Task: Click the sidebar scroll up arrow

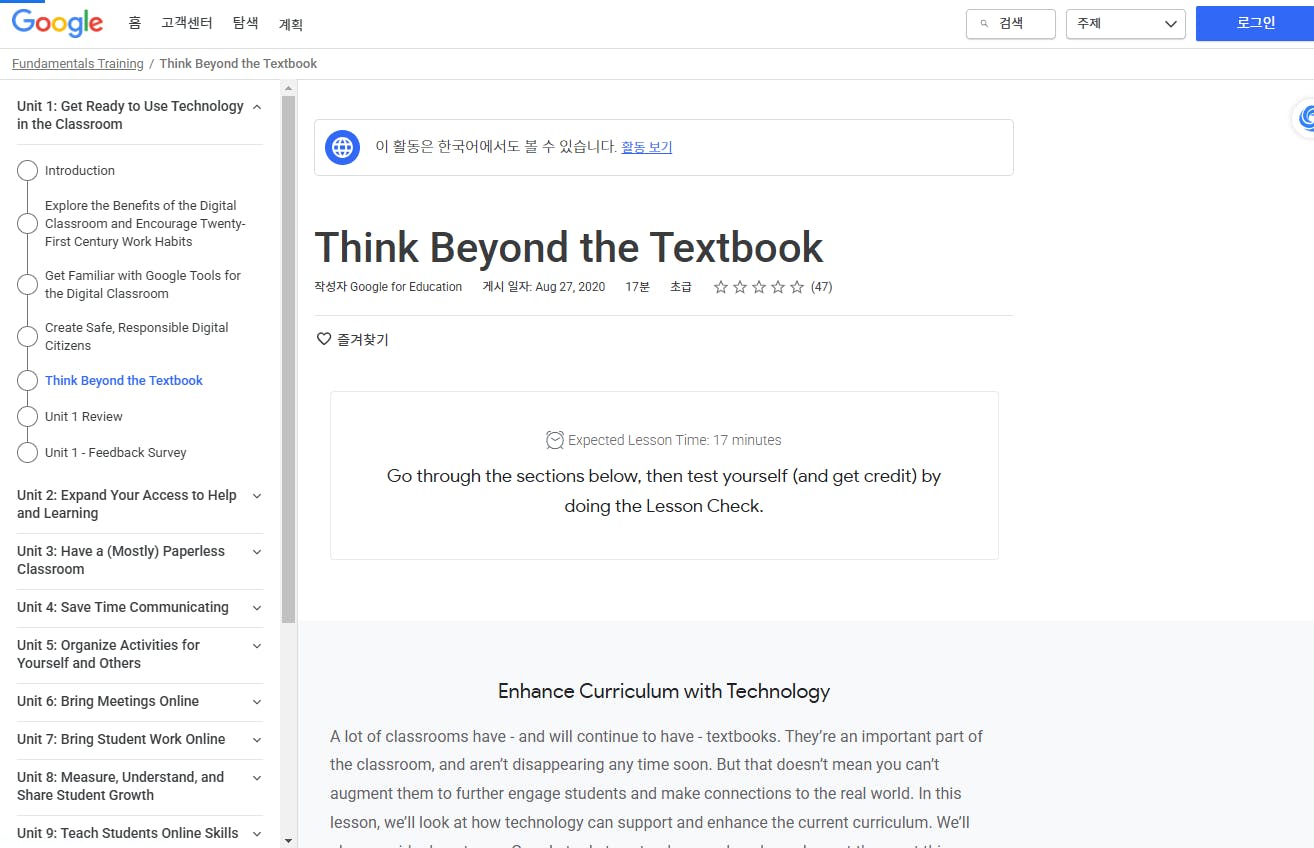Action: [x=288, y=88]
